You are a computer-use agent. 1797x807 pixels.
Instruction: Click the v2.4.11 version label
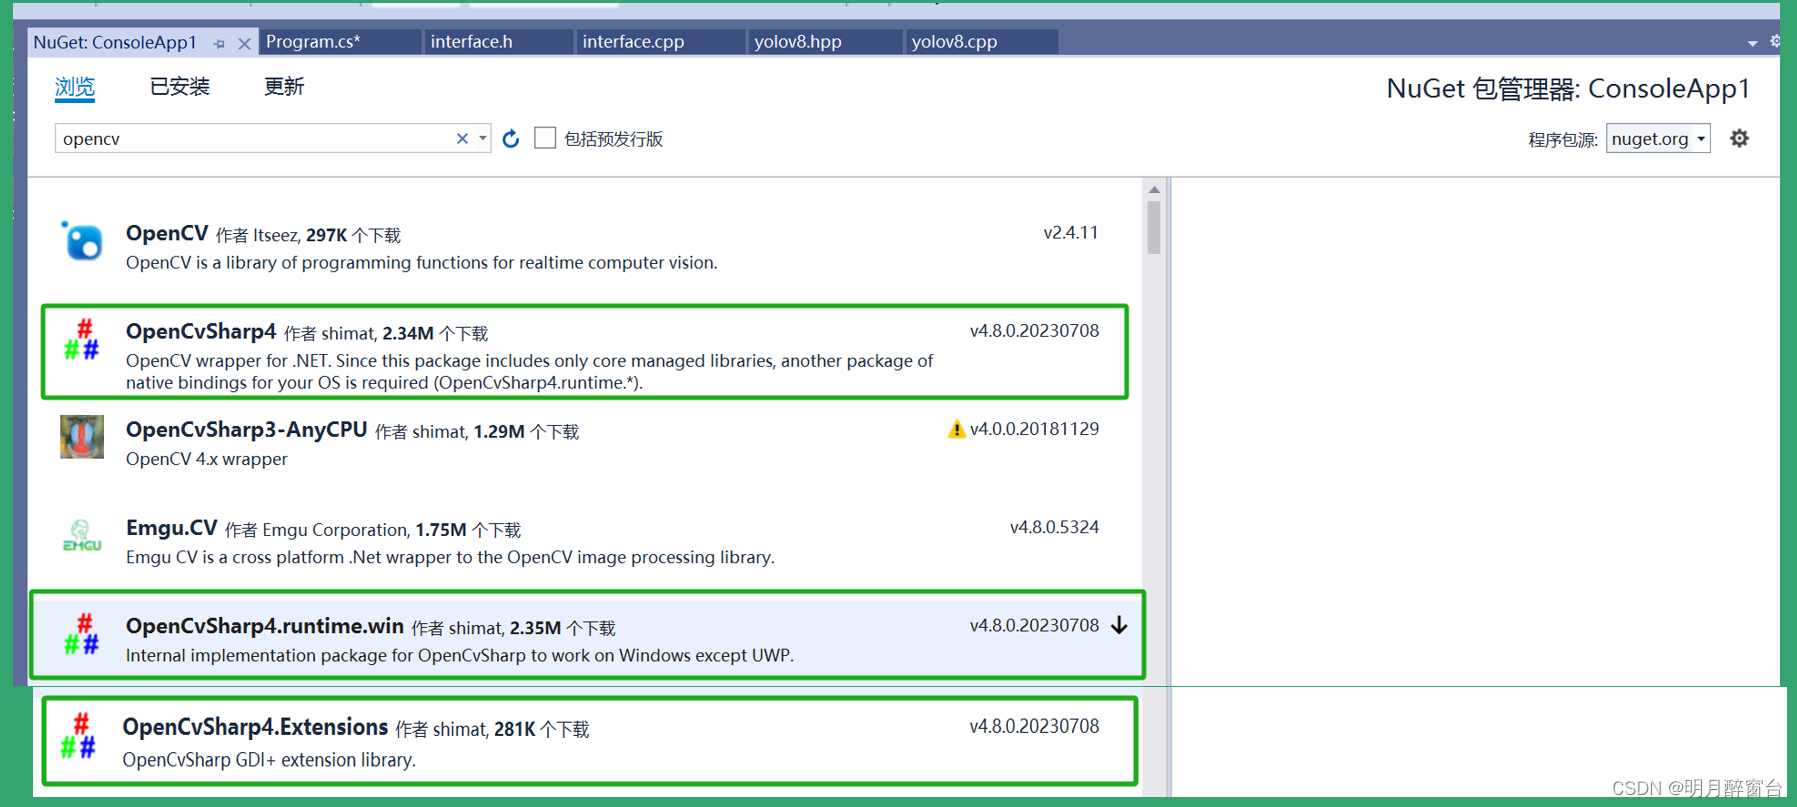pyautogui.click(x=1071, y=233)
